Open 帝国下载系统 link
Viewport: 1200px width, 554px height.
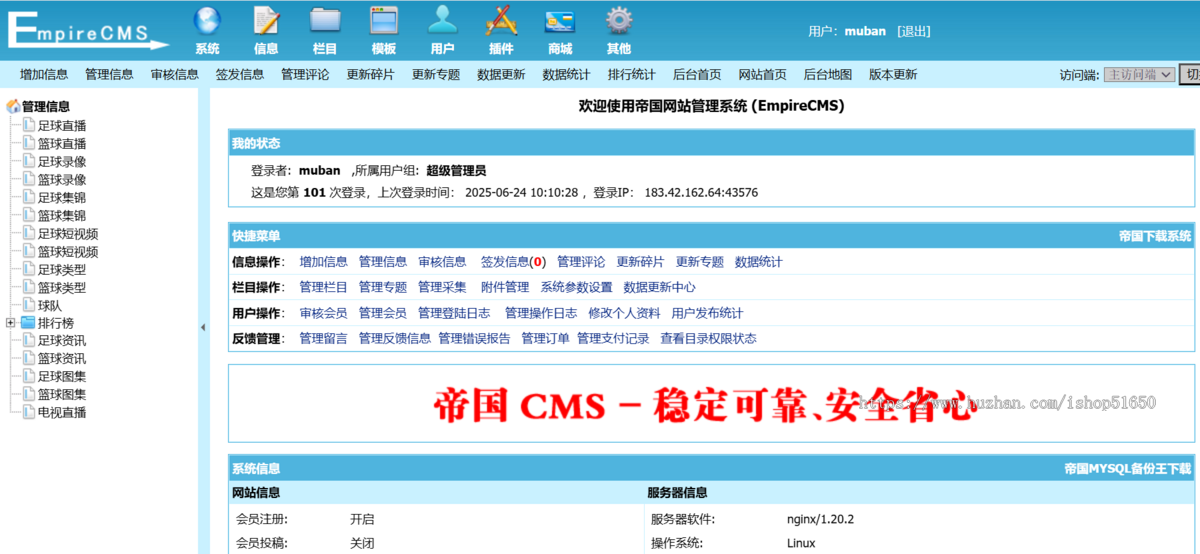1155,236
